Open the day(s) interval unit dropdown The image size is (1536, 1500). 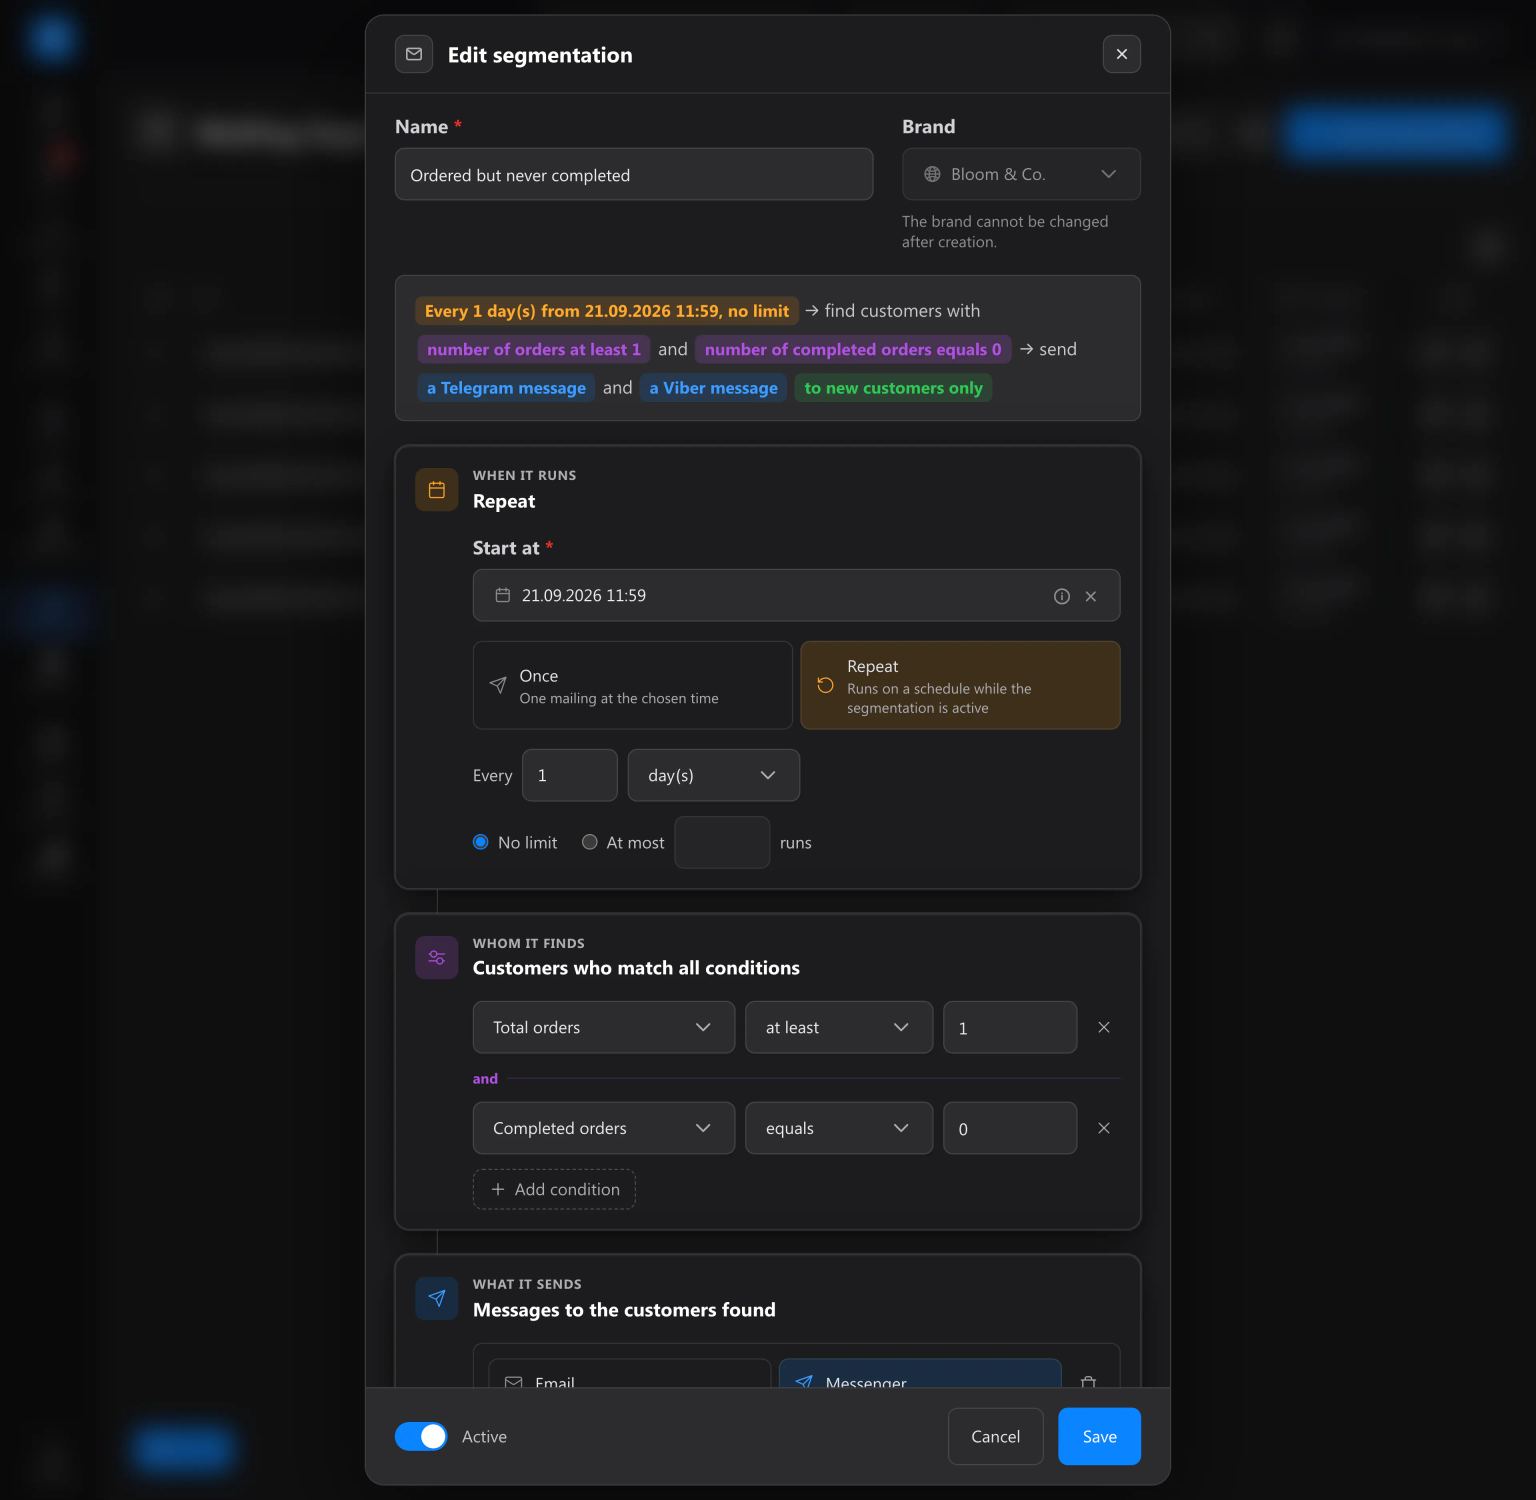click(x=714, y=775)
